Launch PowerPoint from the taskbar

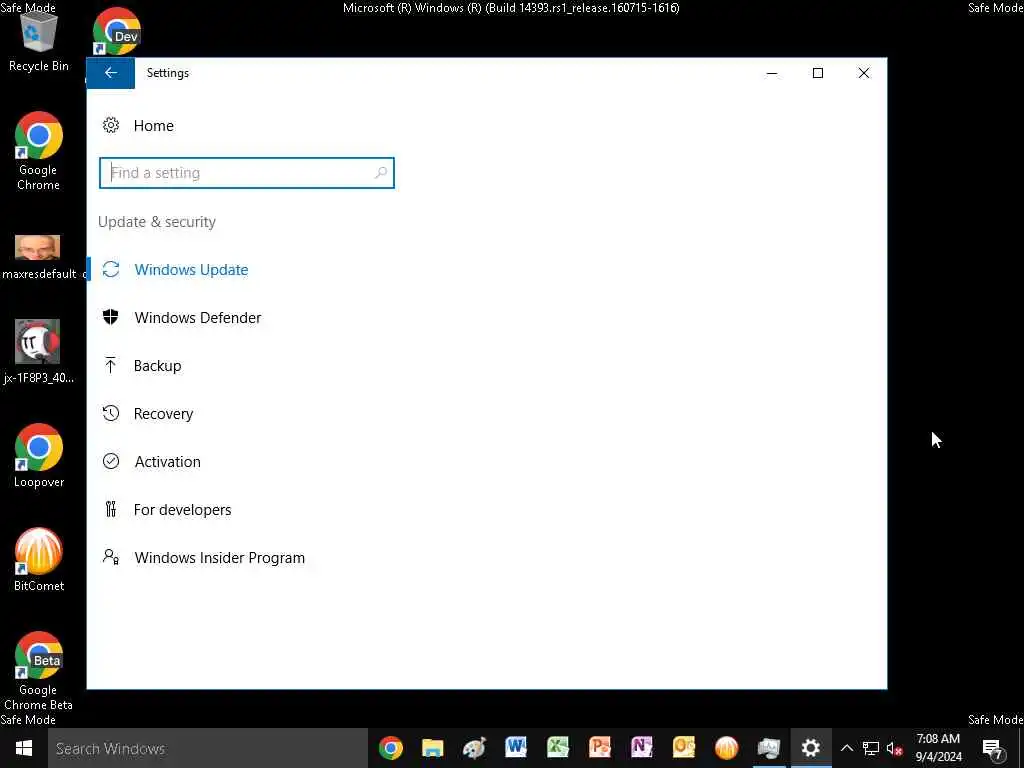pos(600,748)
